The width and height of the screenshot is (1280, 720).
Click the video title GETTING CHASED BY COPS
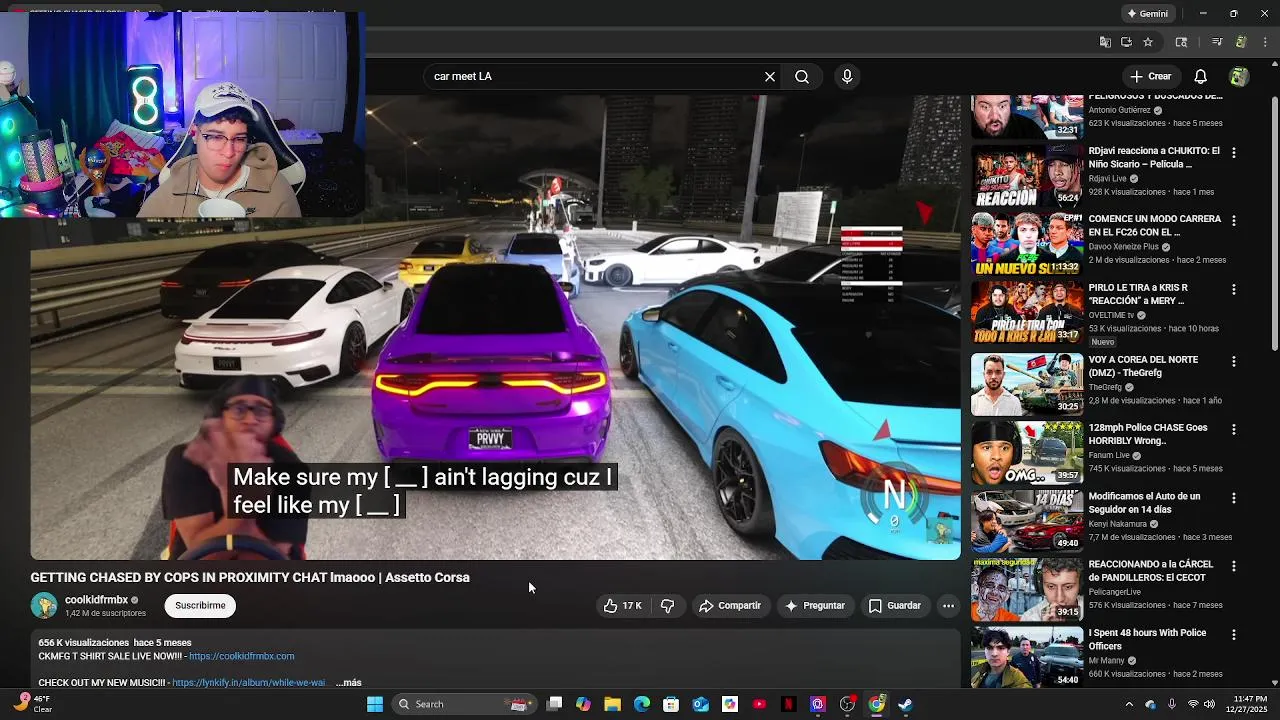(250, 577)
